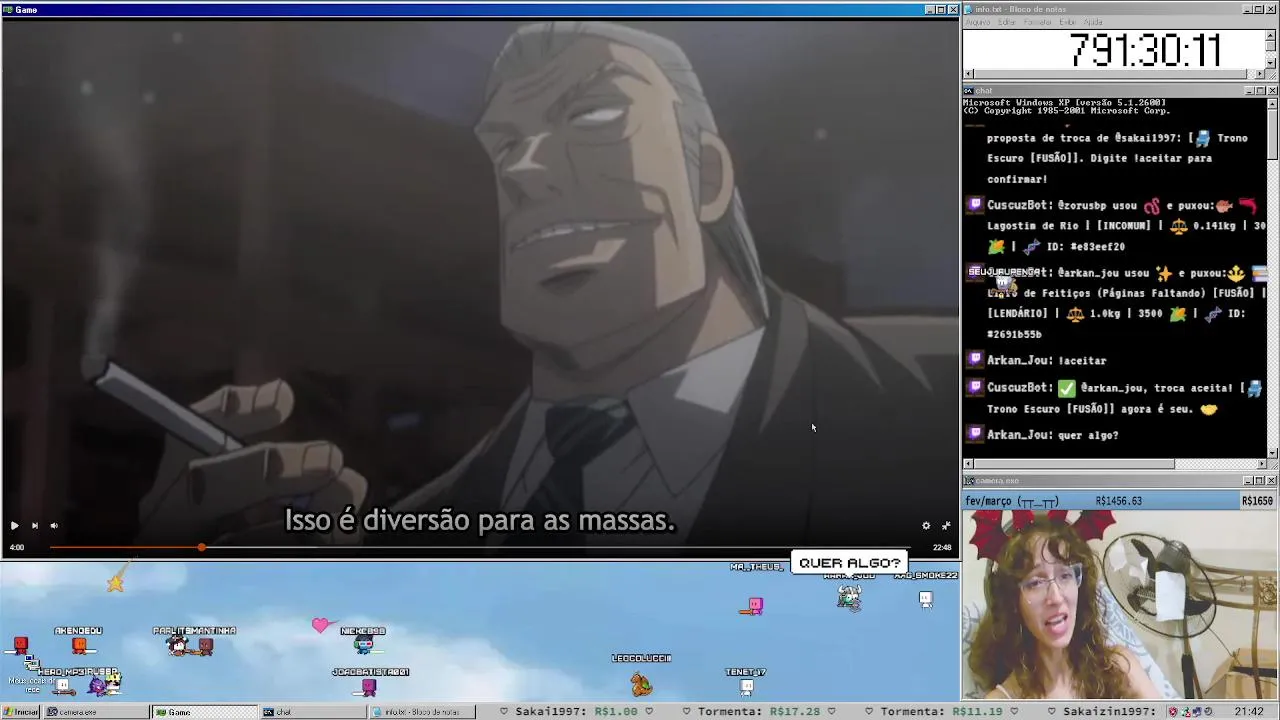
Task: Open Editar menu in Bloco de notas
Action: coord(1007,22)
